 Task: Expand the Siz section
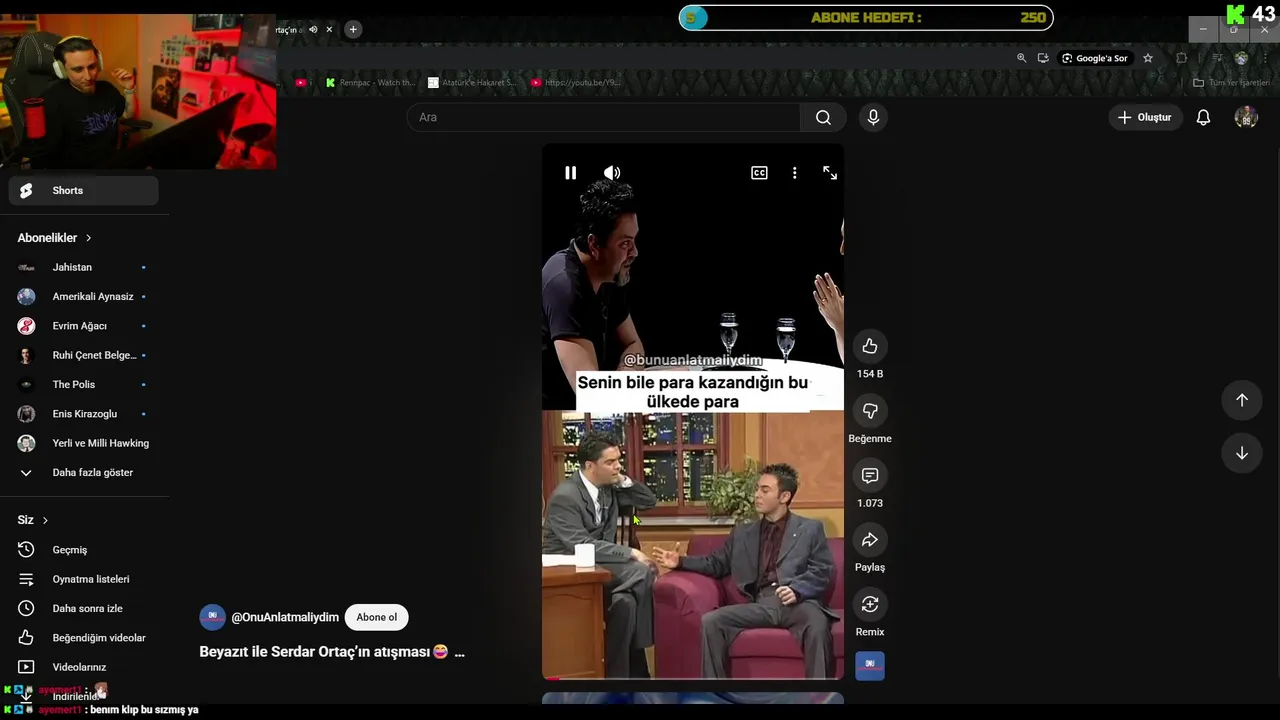pos(32,520)
